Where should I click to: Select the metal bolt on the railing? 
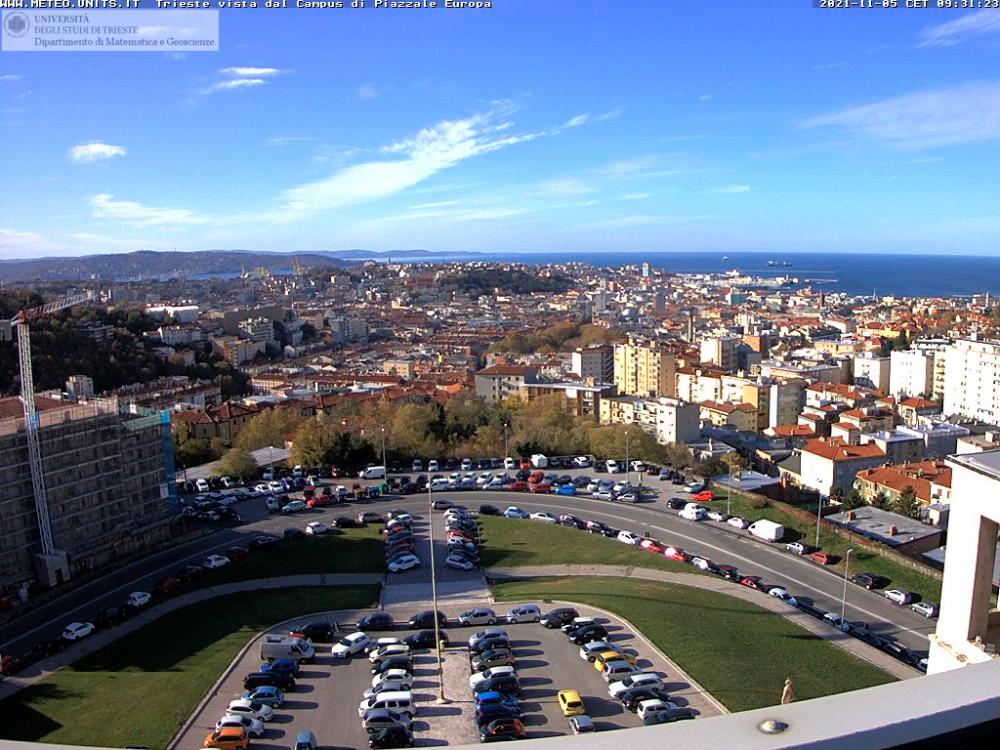771,726
